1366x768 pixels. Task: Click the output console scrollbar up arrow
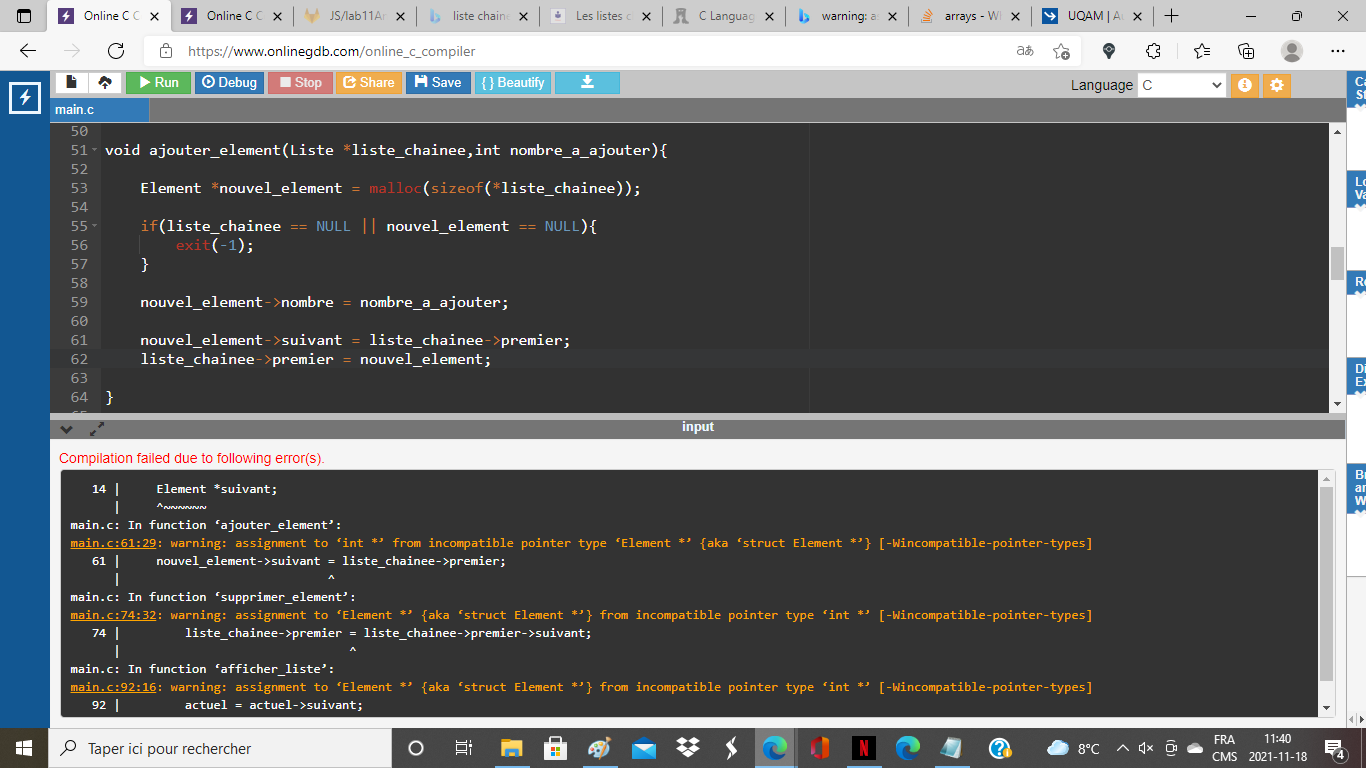click(x=1327, y=477)
